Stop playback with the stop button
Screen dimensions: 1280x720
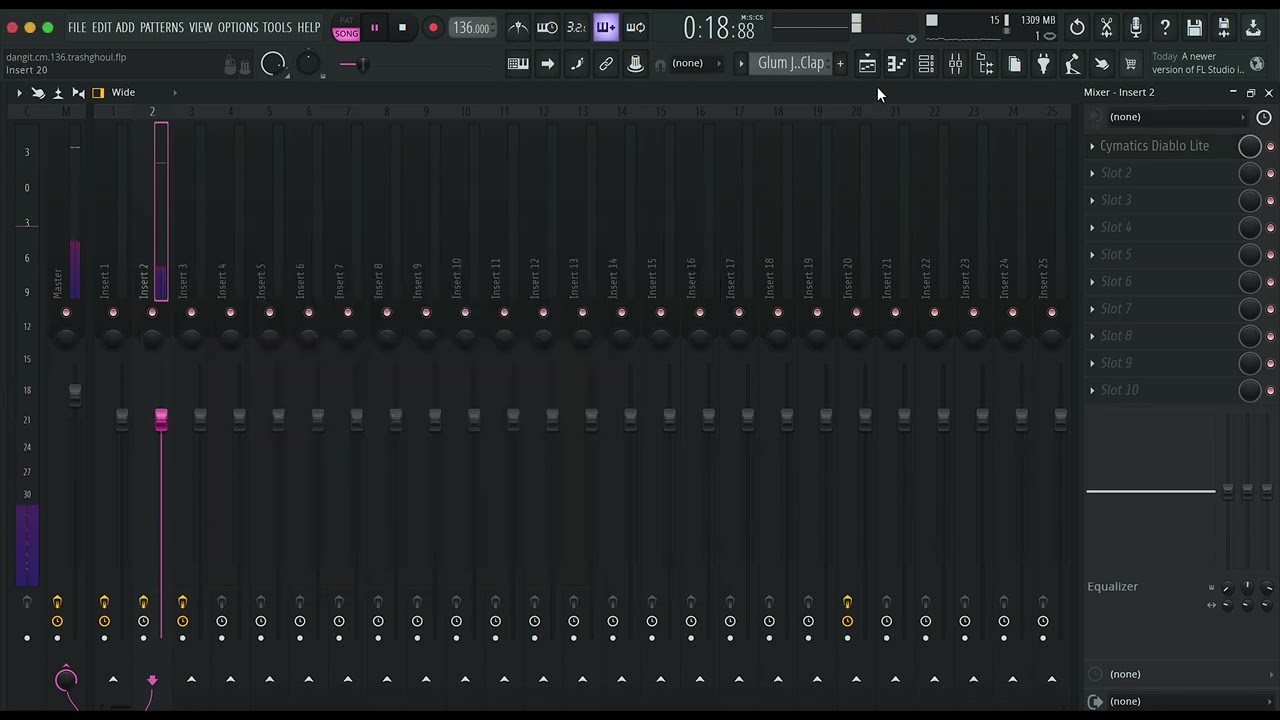402,28
